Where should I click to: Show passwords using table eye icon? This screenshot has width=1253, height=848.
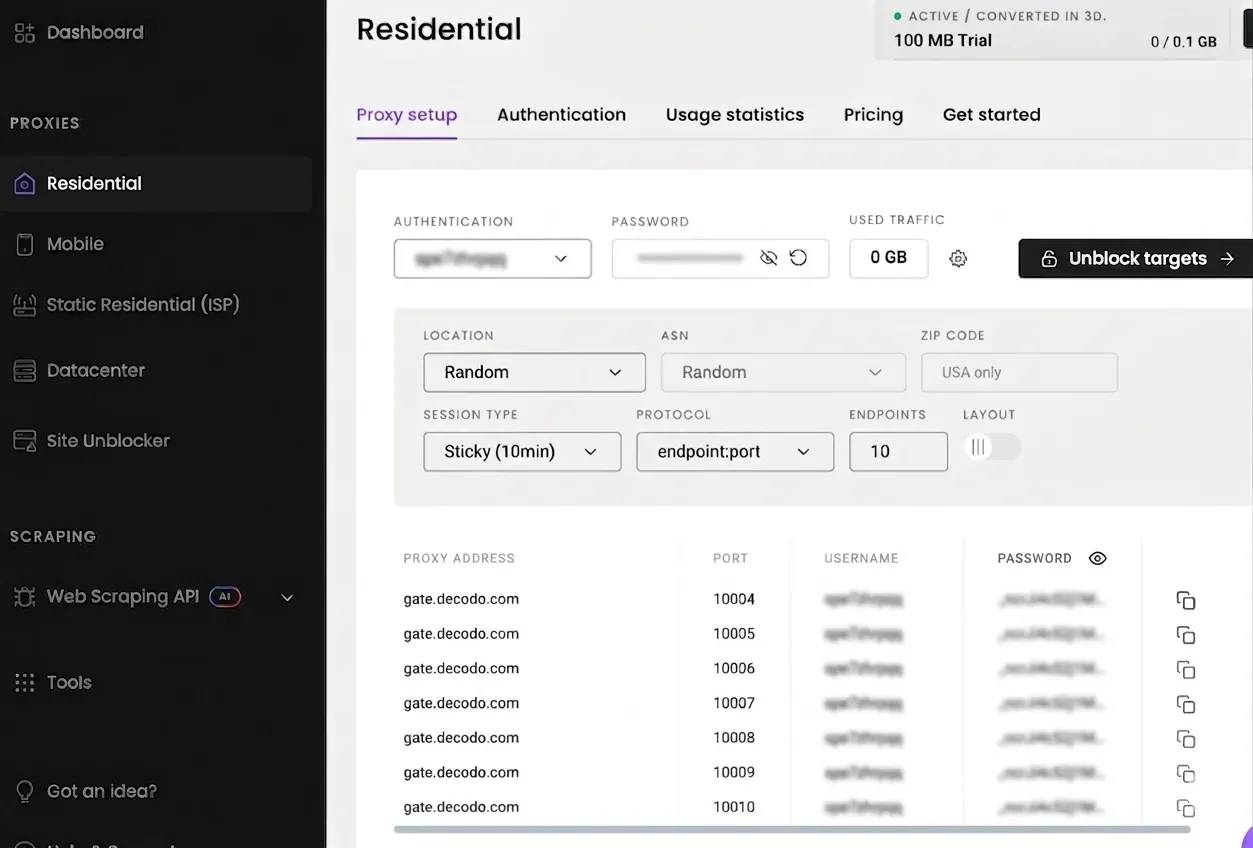(x=1097, y=559)
